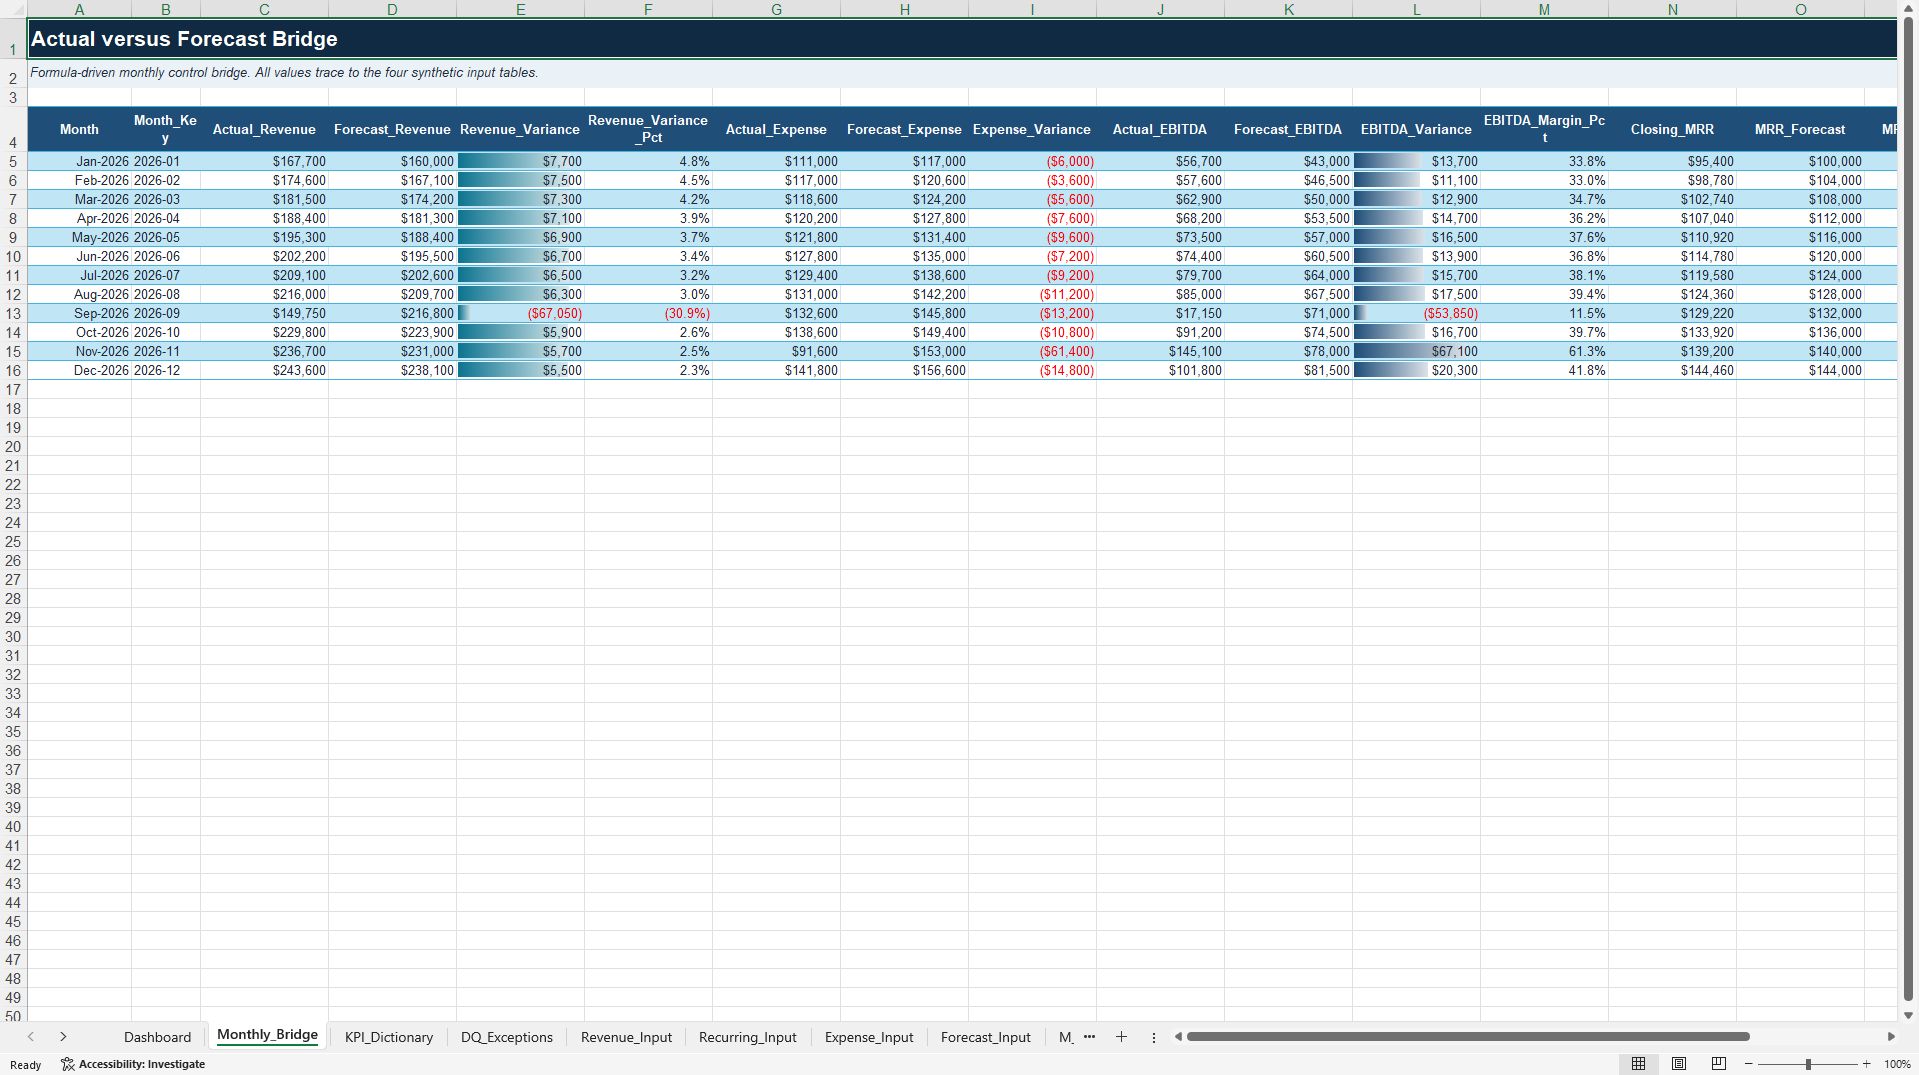Open the DQ_Exceptions sheet tab
This screenshot has height=1075, width=1919.
tap(507, 1037)
